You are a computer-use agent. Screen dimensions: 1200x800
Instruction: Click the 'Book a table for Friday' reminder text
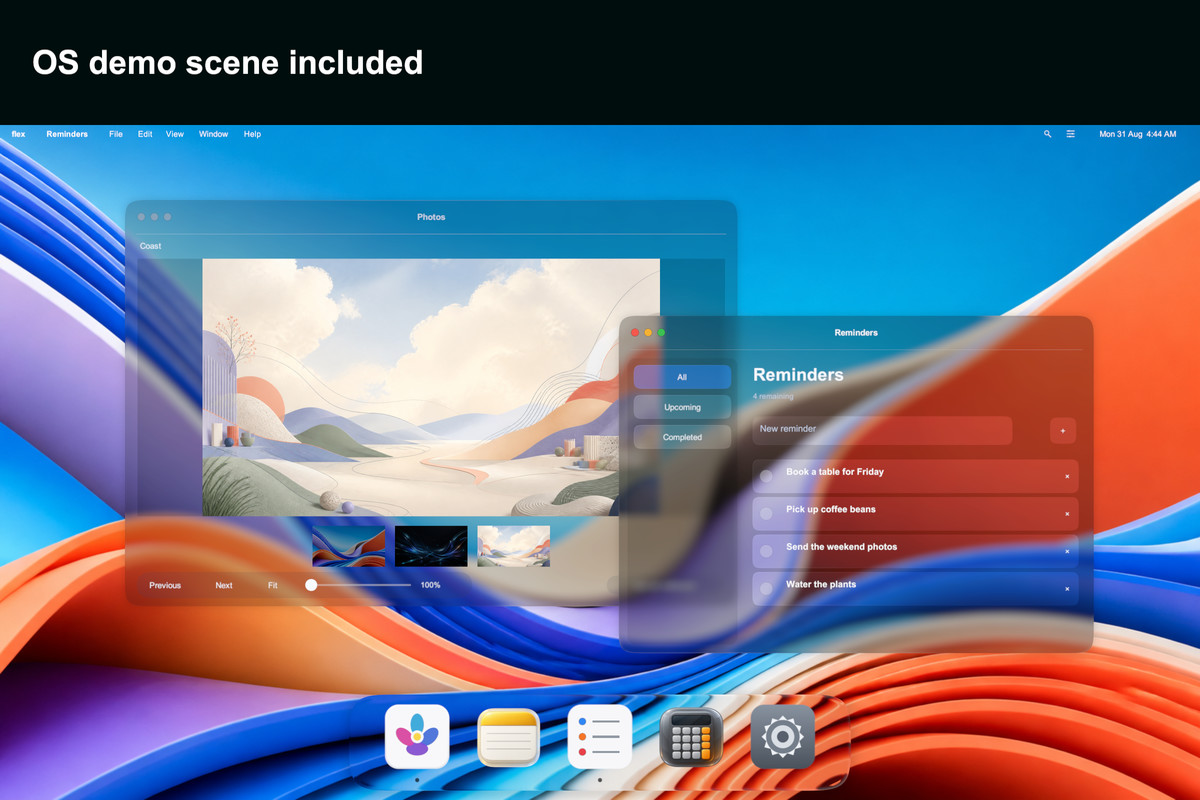[x=835, y=472]
